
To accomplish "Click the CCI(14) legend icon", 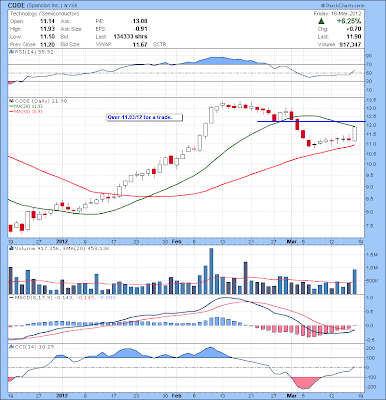I will [11, 347].
